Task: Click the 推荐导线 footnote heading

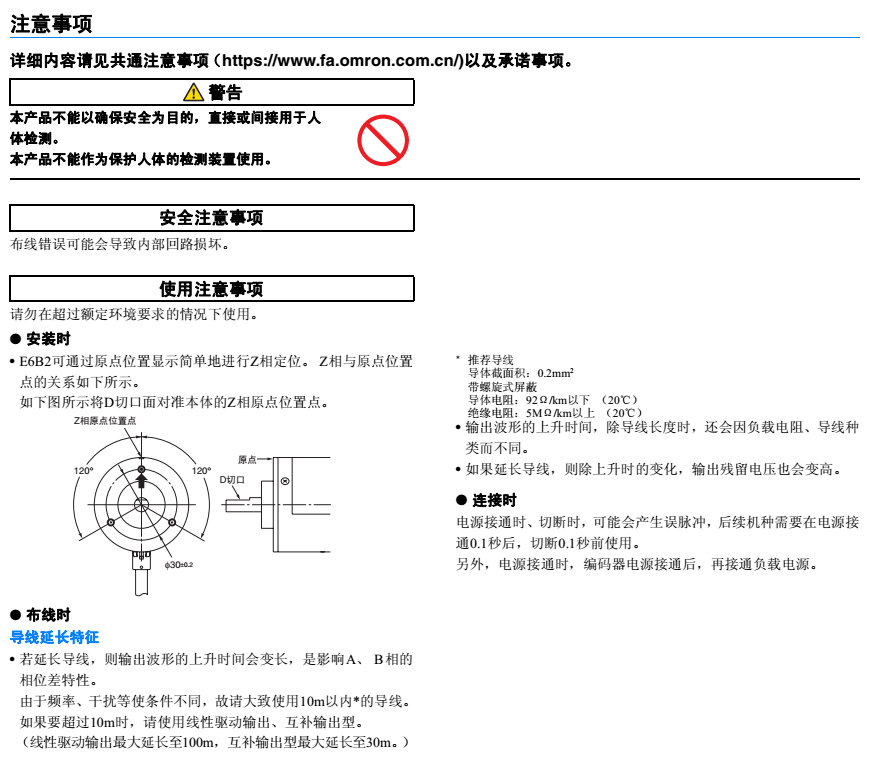Action: point(490,359)
